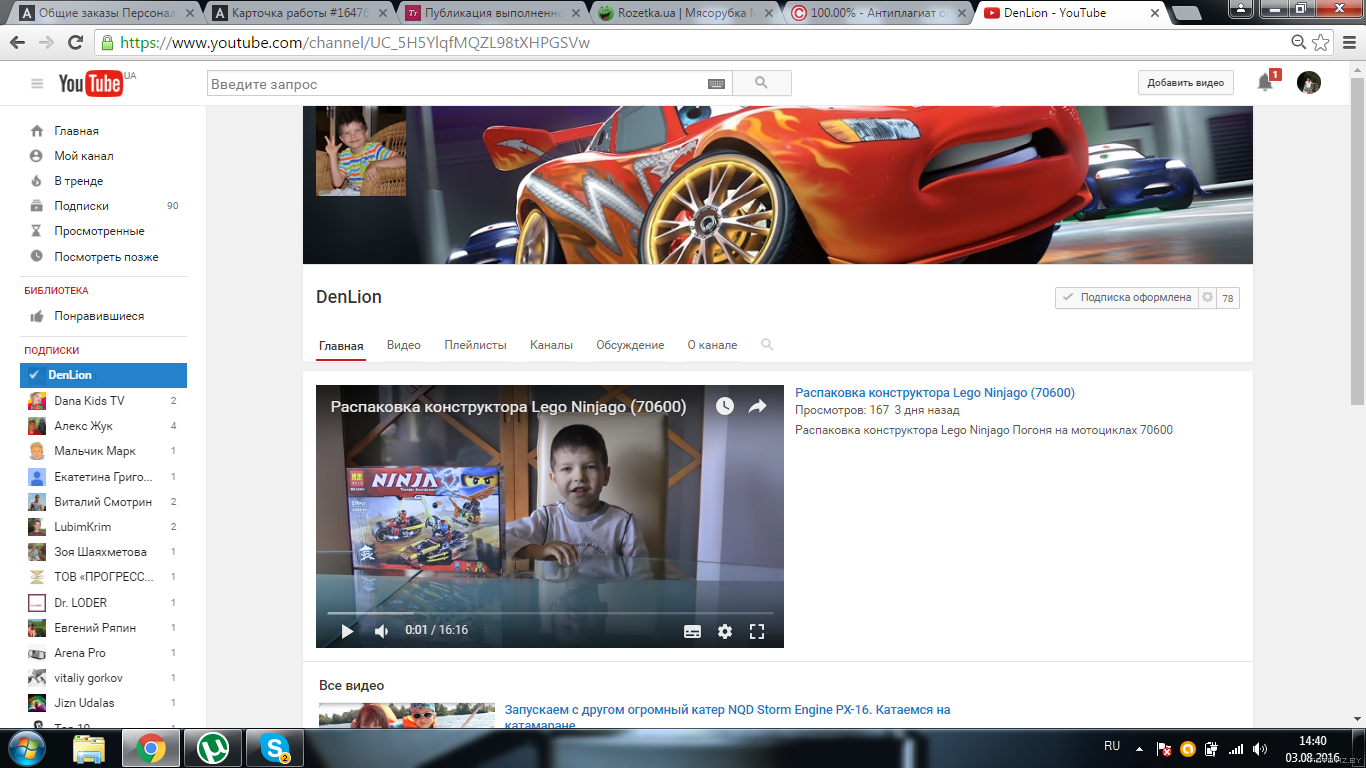Open video player settings gear
The width and height of the screenshot is (1366, 768).
[725, 631]
